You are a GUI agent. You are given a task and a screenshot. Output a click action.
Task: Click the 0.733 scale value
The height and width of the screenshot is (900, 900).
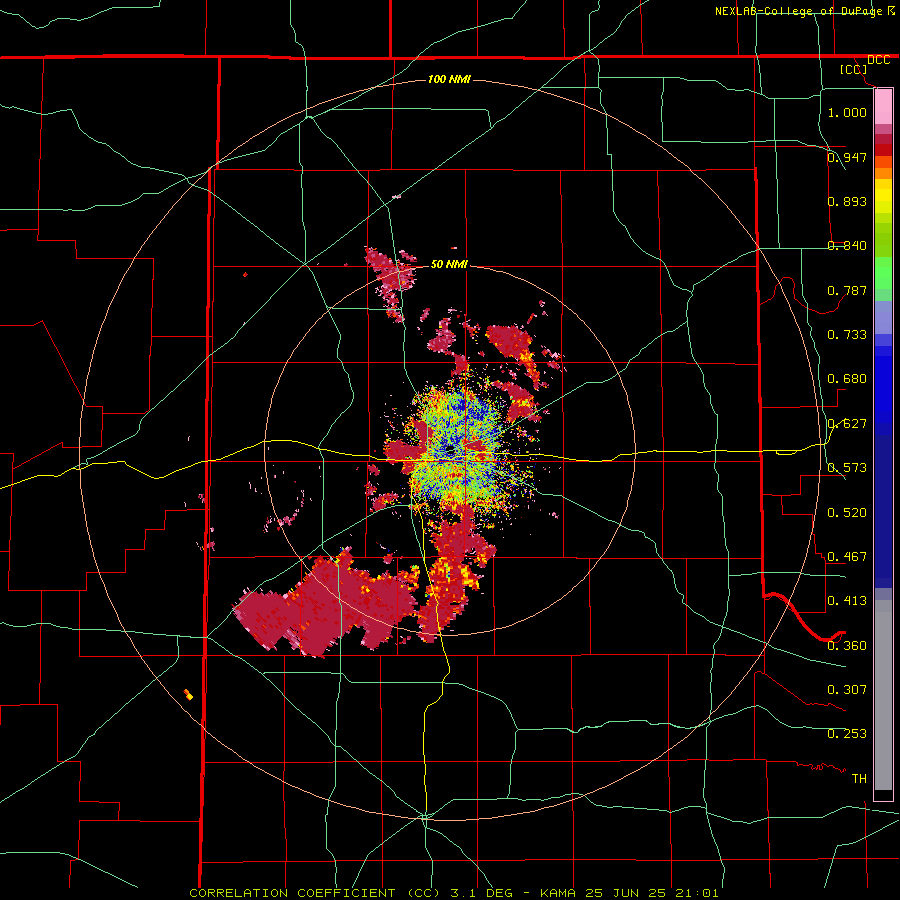coord(847,335)
